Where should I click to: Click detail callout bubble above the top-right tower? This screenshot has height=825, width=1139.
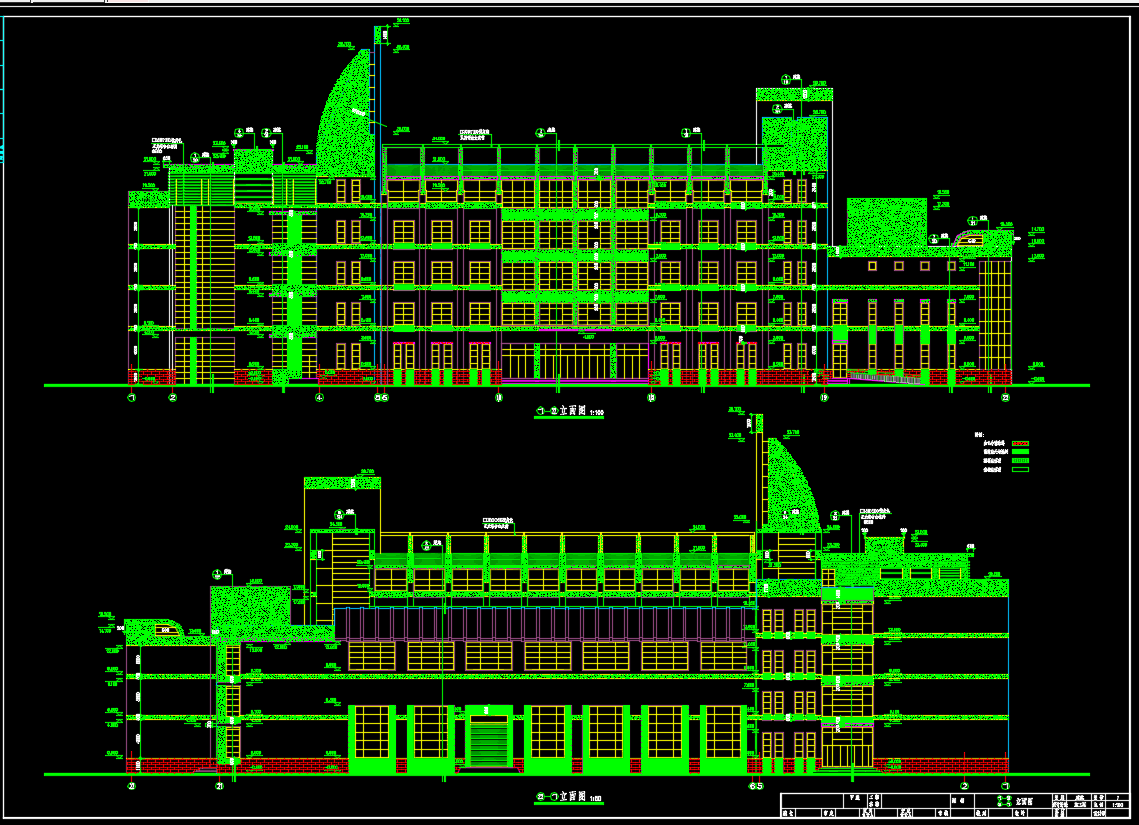point(786,80)
